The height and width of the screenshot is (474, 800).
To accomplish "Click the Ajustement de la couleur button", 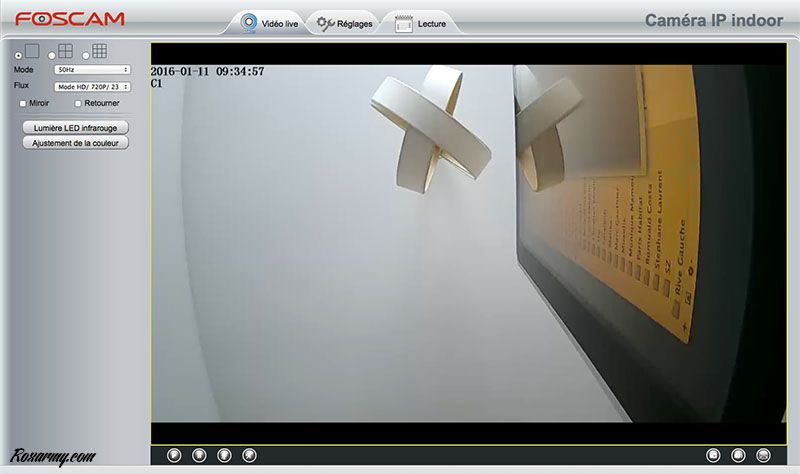I will coord(75,143).
